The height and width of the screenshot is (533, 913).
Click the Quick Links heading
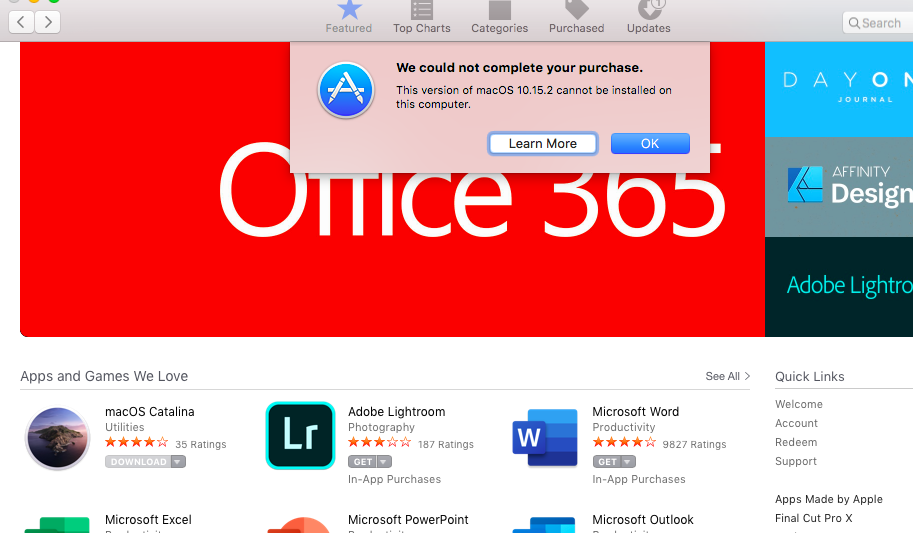[809, 377]
